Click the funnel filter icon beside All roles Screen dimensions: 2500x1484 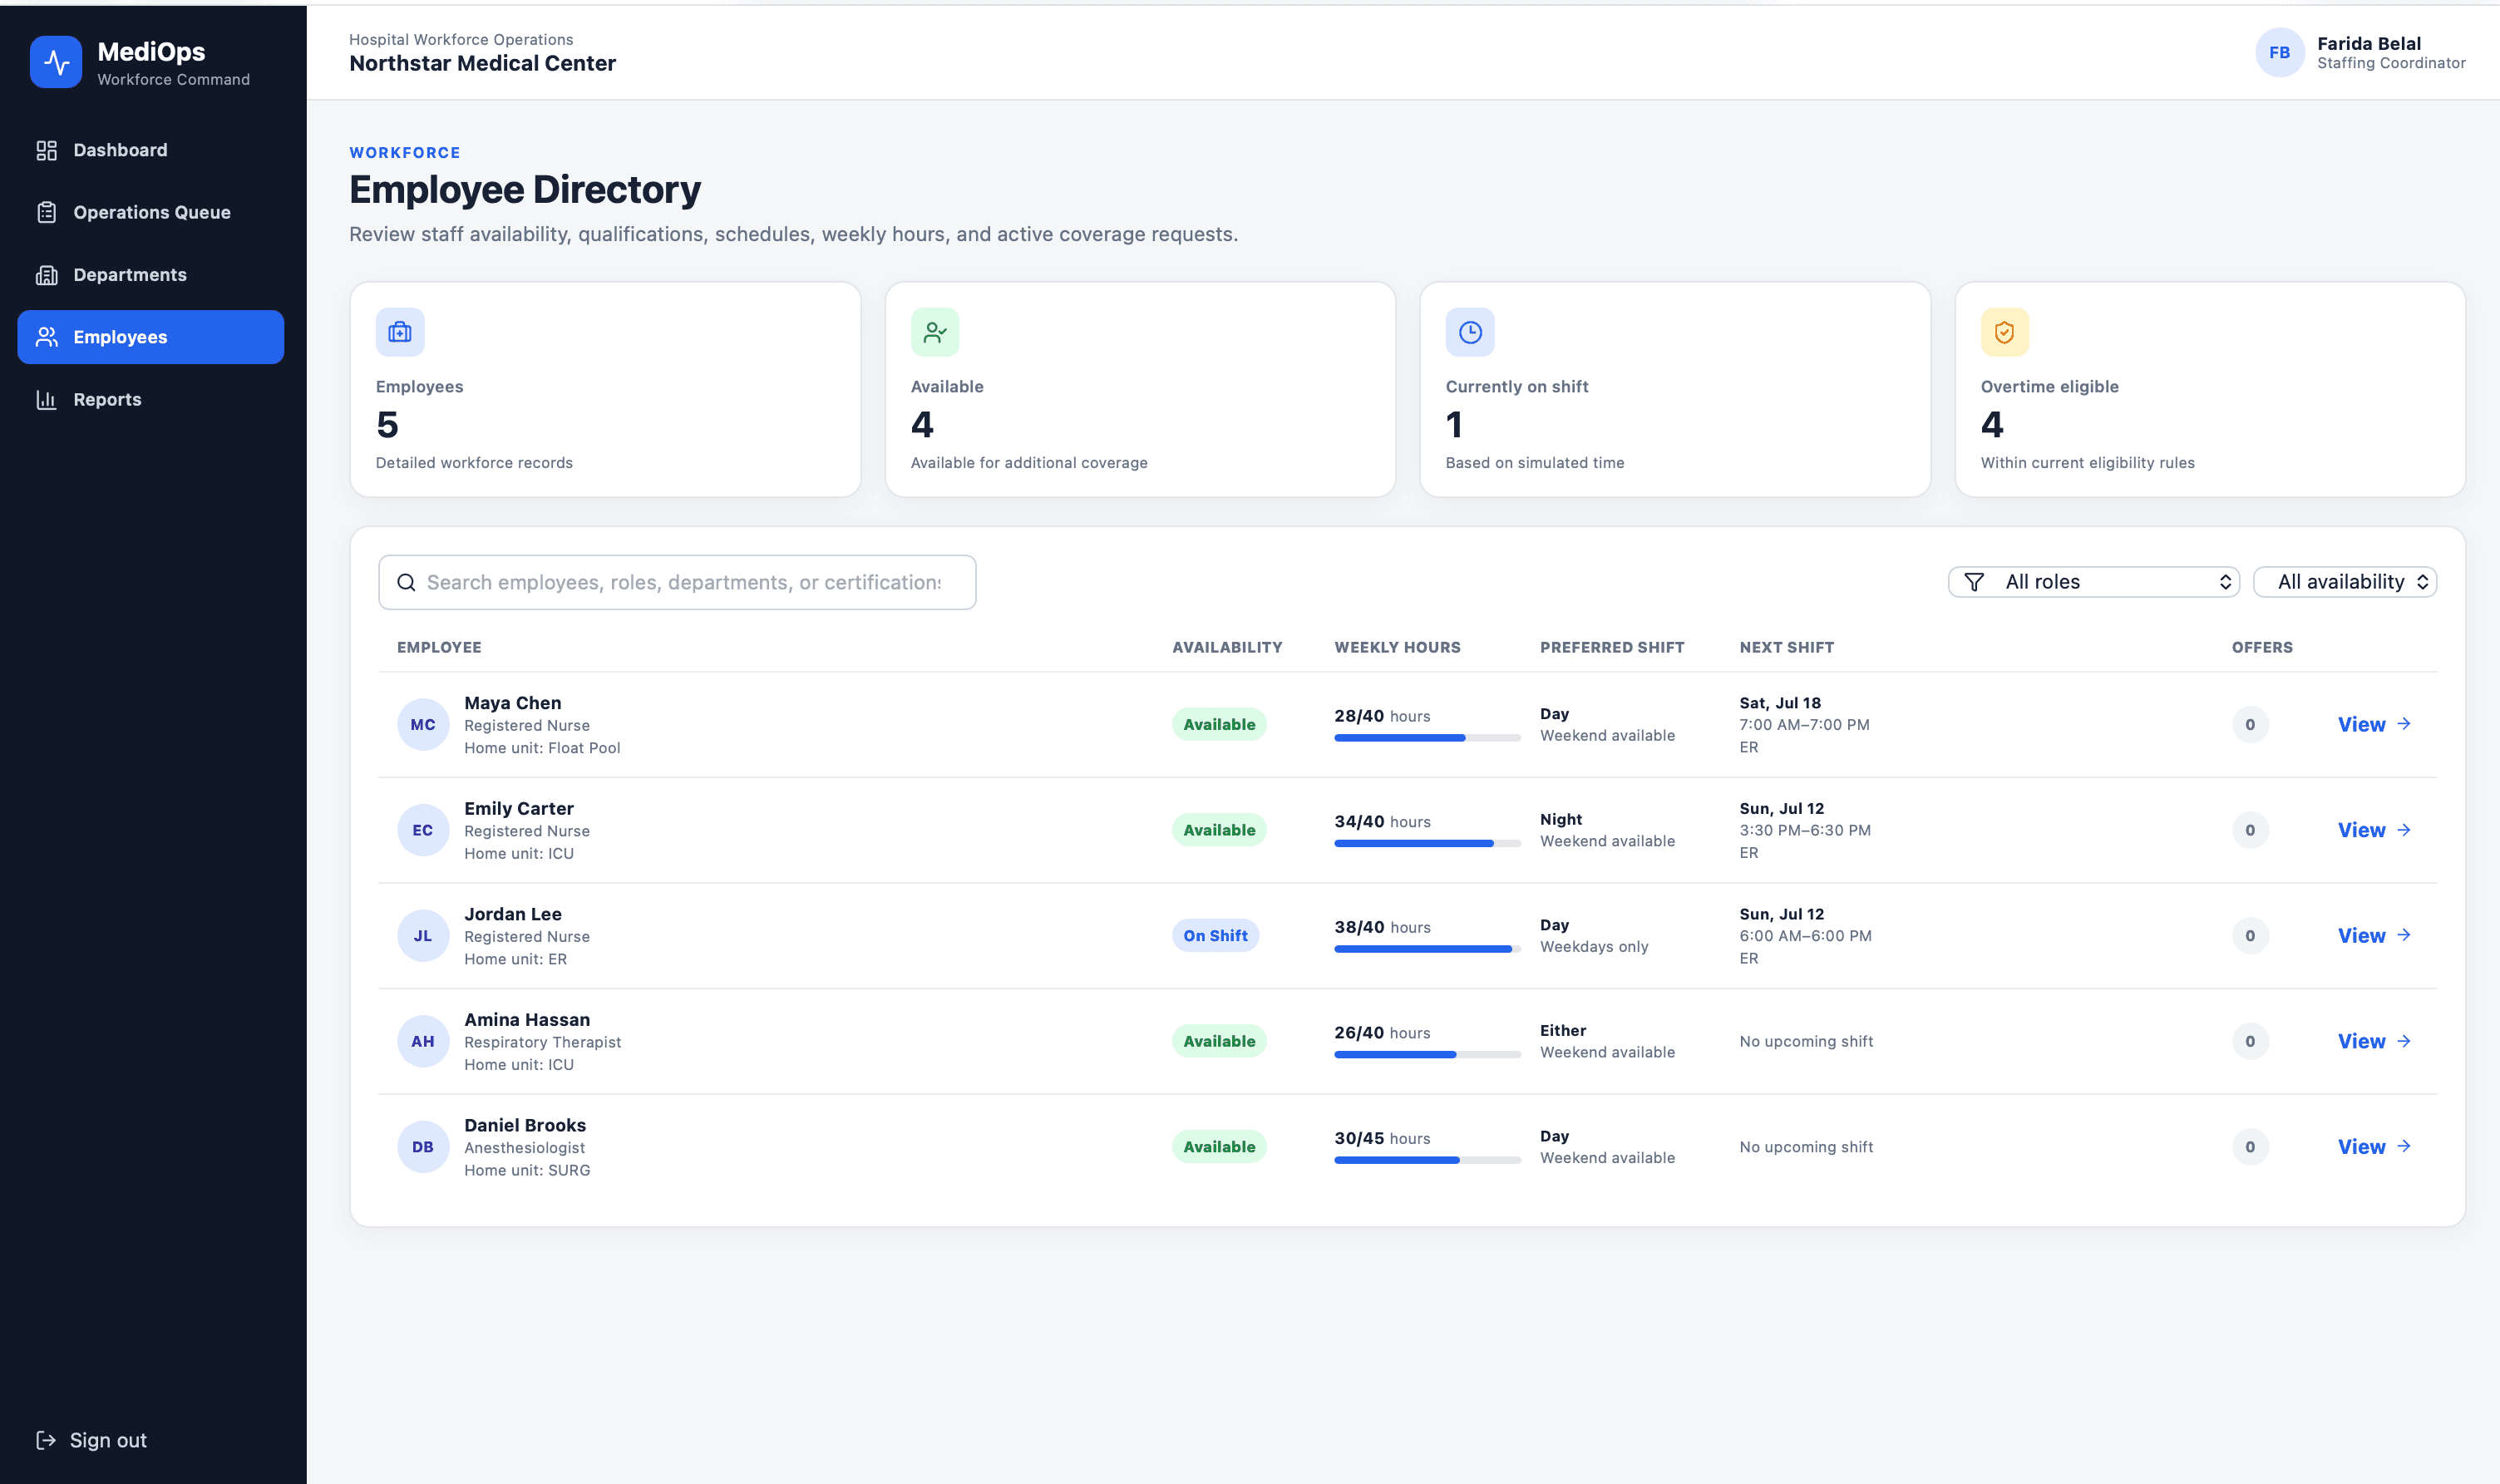click(1974, 582)
